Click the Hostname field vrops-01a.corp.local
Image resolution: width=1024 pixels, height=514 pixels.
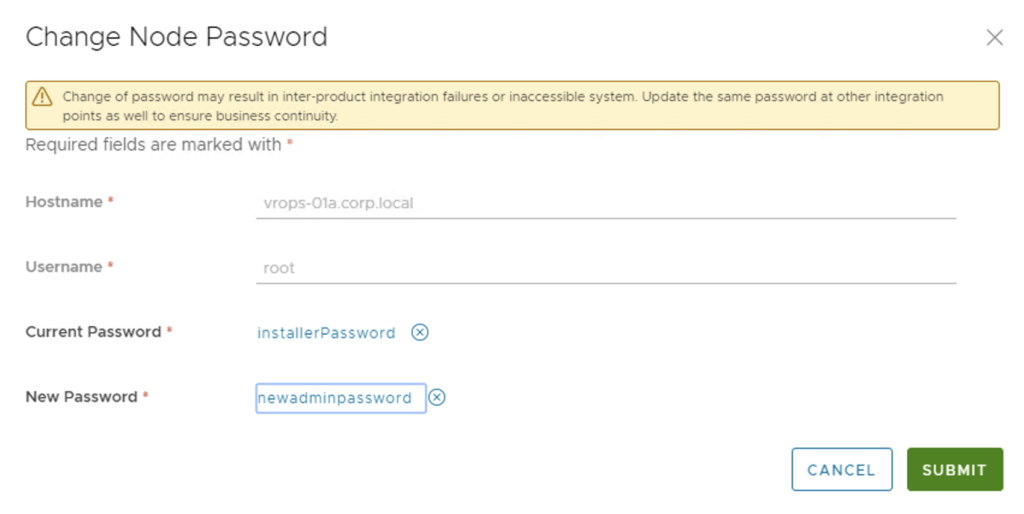[x=605, y=203]
